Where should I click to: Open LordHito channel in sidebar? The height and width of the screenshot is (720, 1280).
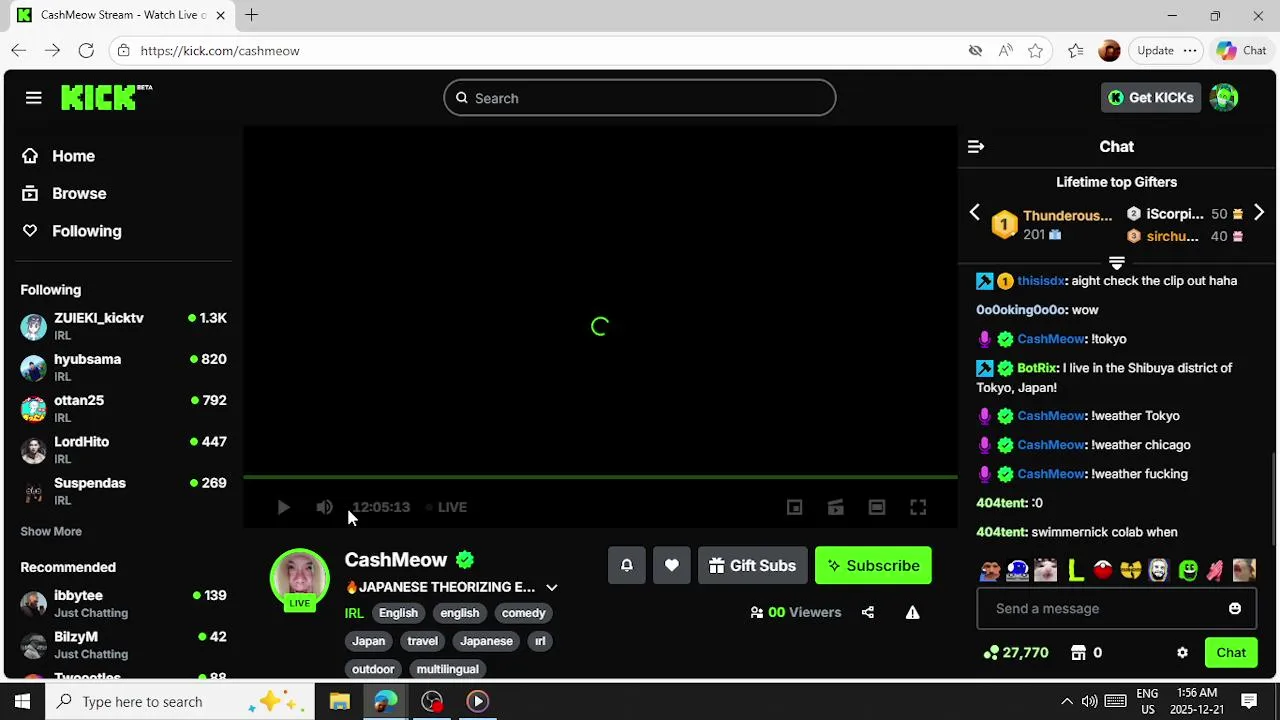(125, 450)
